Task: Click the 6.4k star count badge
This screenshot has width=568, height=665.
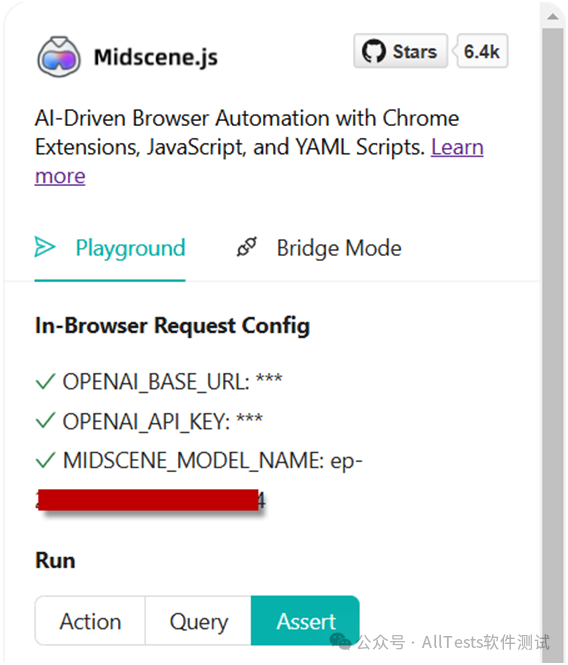Action: pyautogui.click(x=482, y=51)
